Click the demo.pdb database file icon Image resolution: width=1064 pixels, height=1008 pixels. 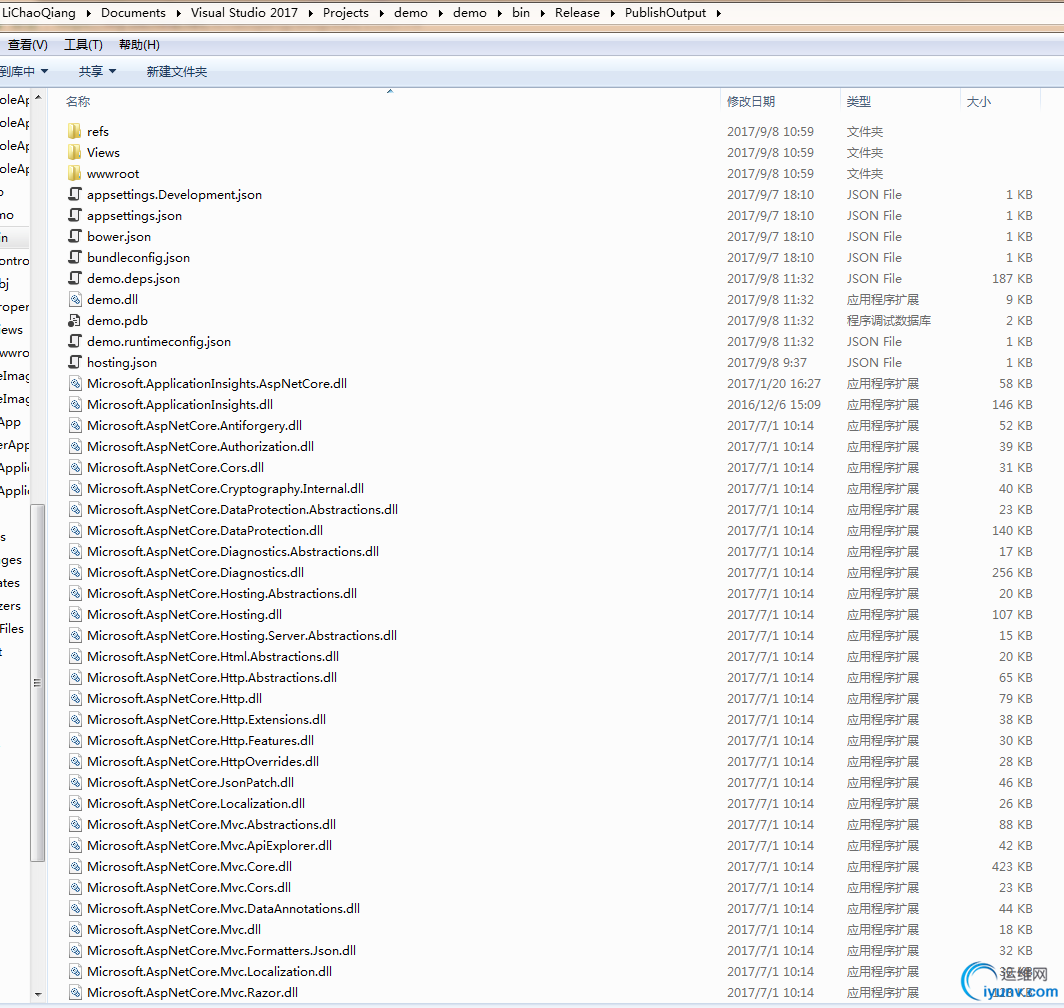[75, 320]
